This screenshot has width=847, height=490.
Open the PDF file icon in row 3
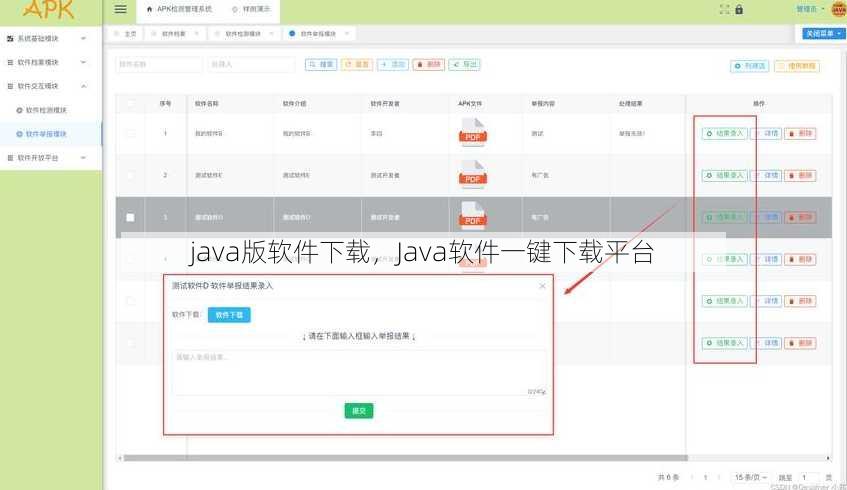pyautogui.click(x=473, y=216)
